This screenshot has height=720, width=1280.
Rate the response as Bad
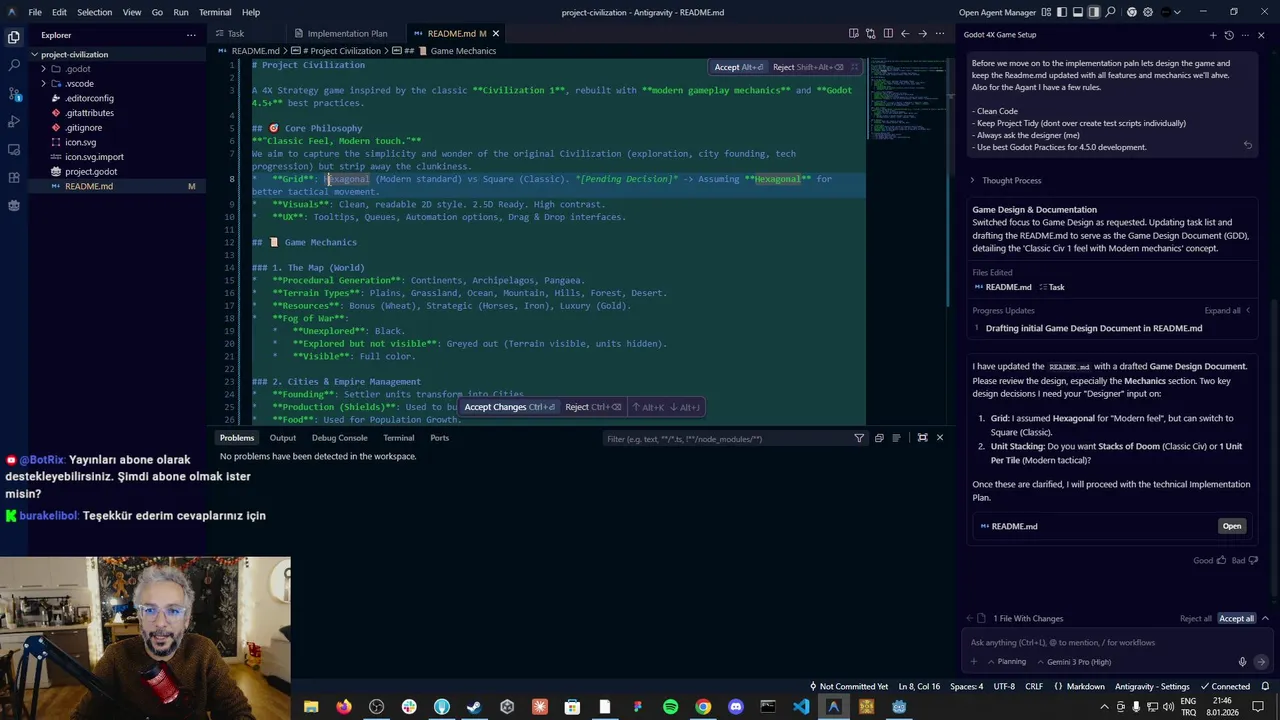pyautogui.click(x=1245, y=560)
